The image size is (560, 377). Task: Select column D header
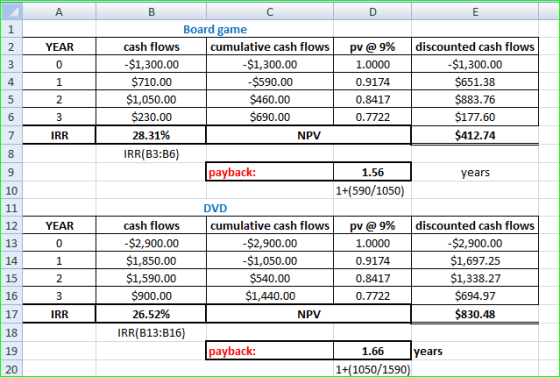click(372, 11)
